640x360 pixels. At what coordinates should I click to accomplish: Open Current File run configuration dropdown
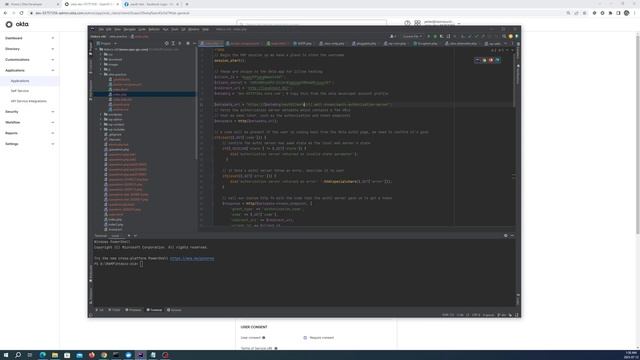click(411, 36)
